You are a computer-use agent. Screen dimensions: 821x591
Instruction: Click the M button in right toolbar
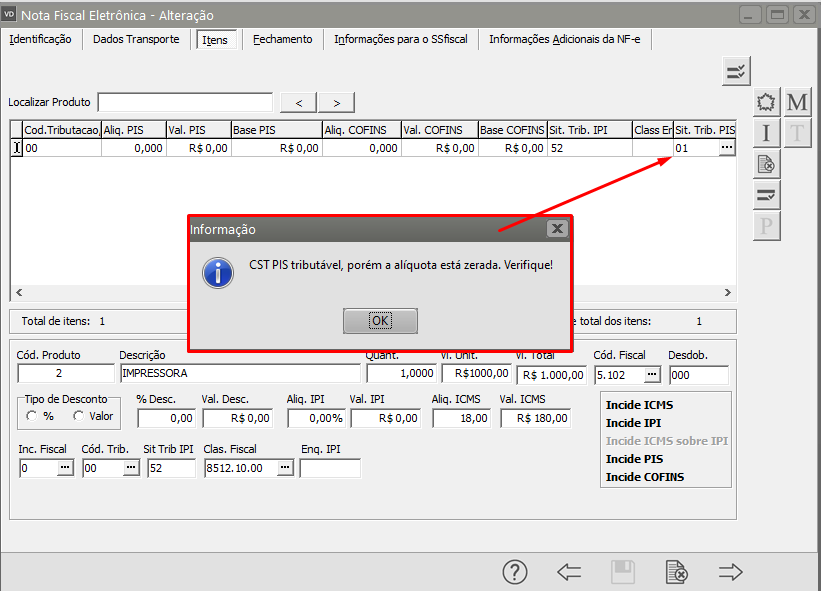797,102
